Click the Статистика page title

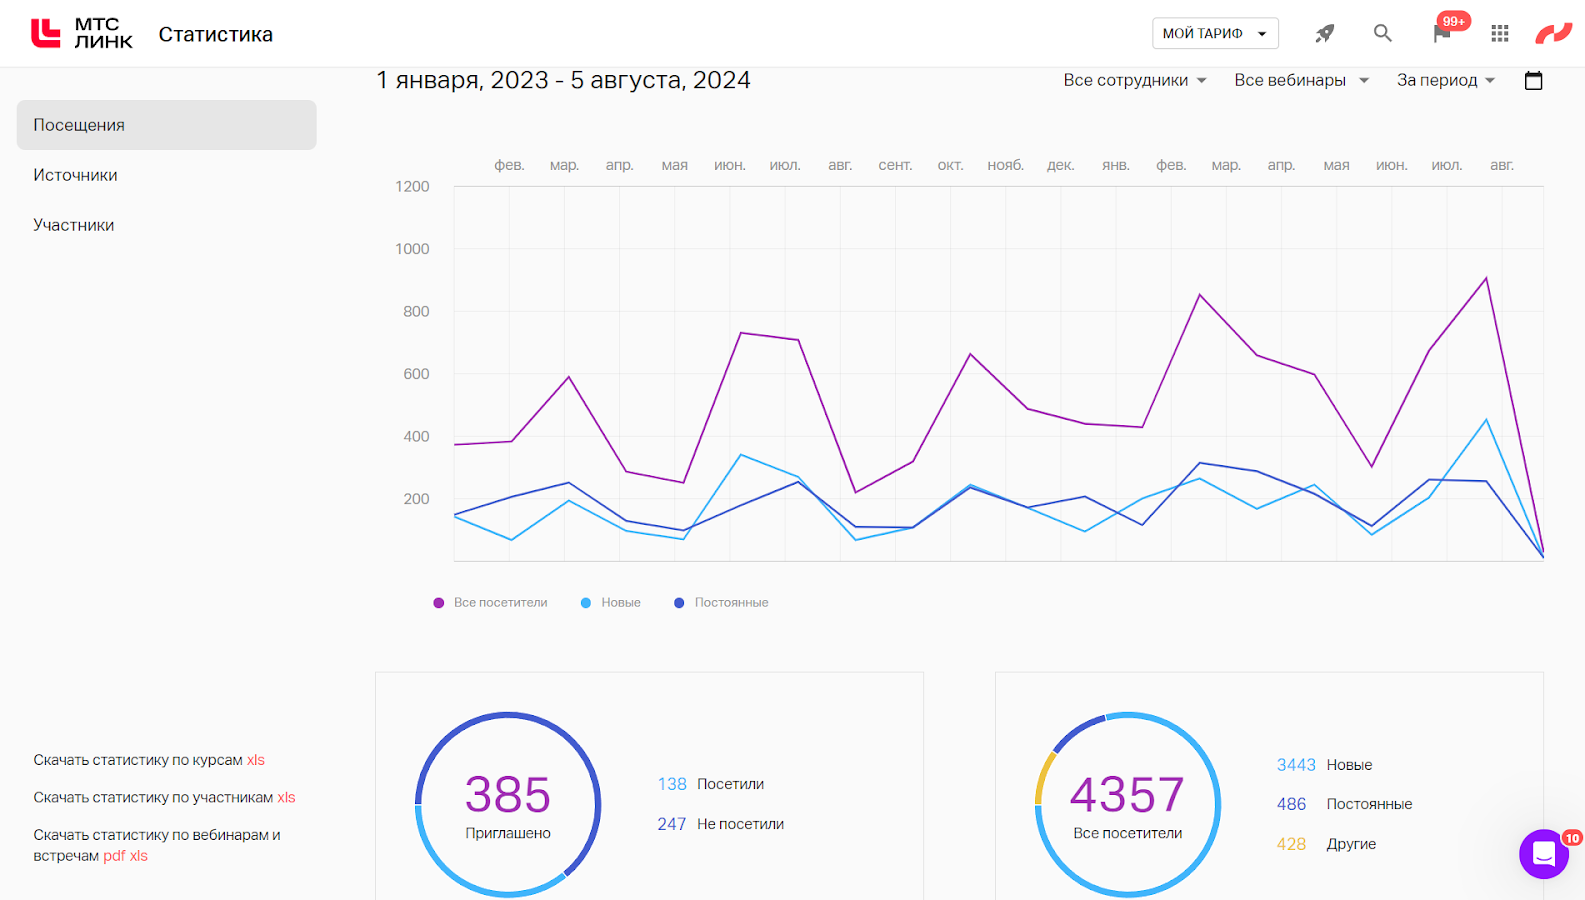pos(216,34)
